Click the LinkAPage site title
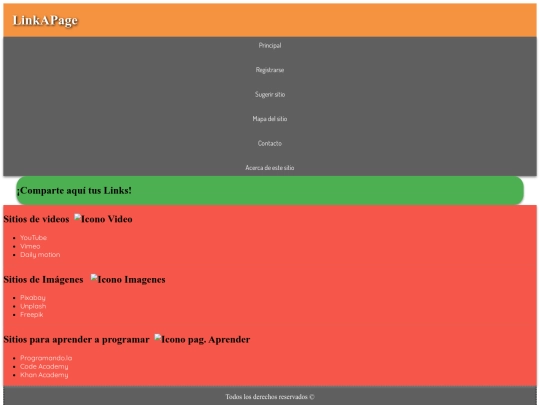 click(45, 20)
